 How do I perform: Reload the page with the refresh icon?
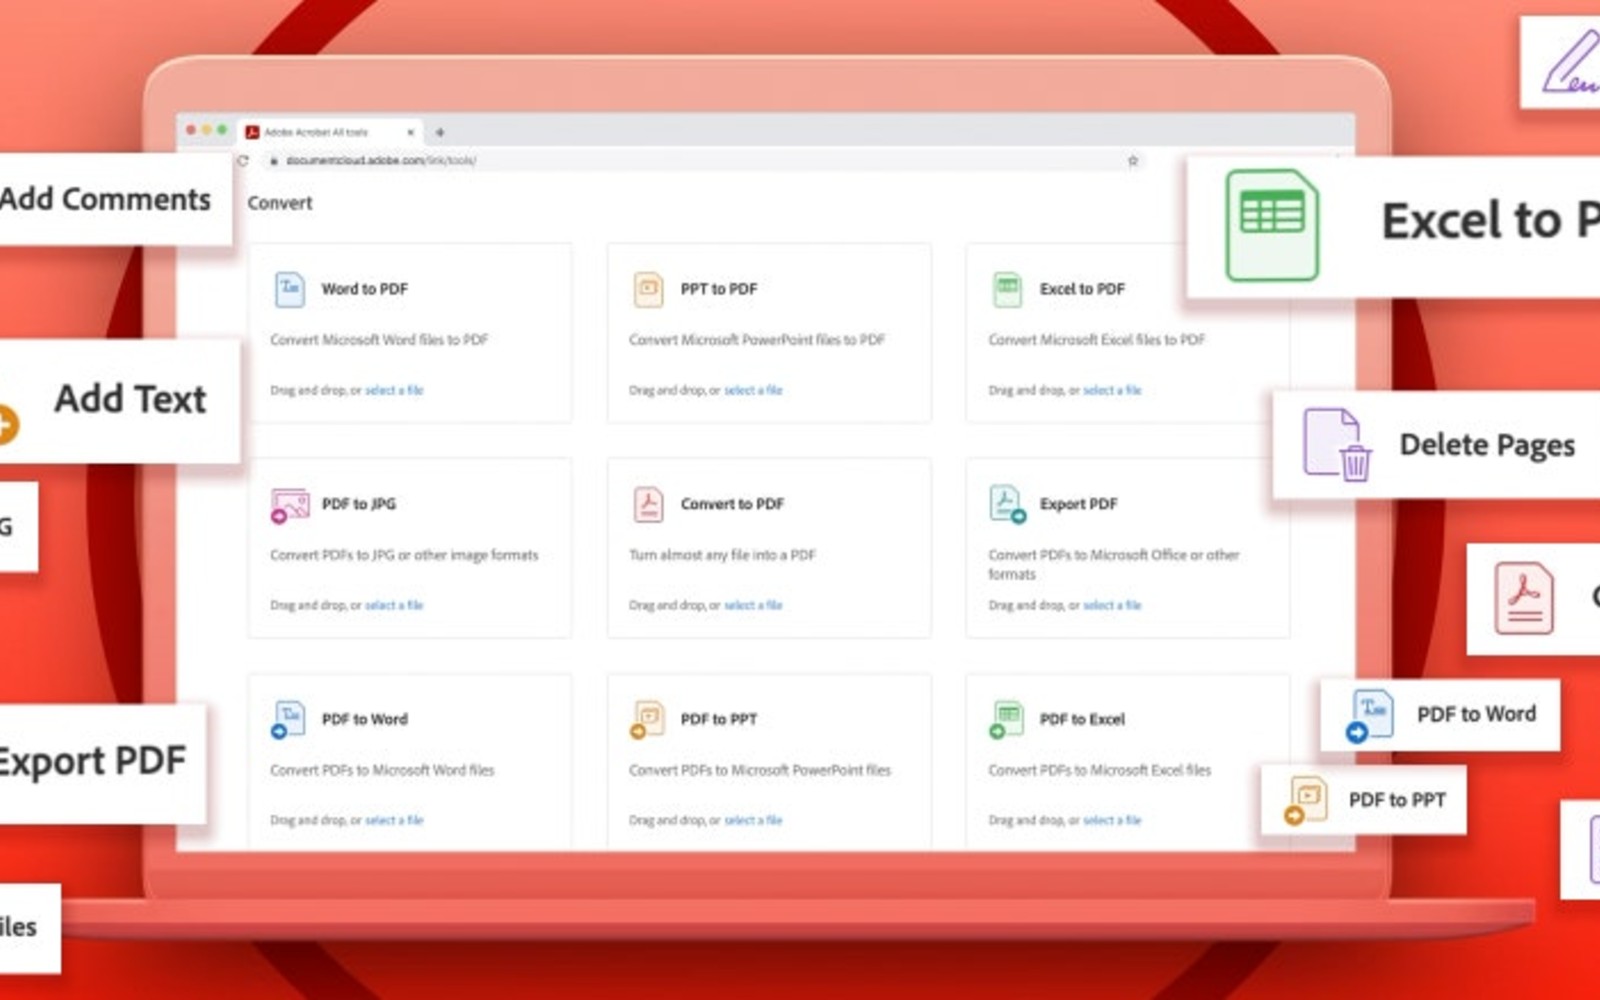coord(243,160)
